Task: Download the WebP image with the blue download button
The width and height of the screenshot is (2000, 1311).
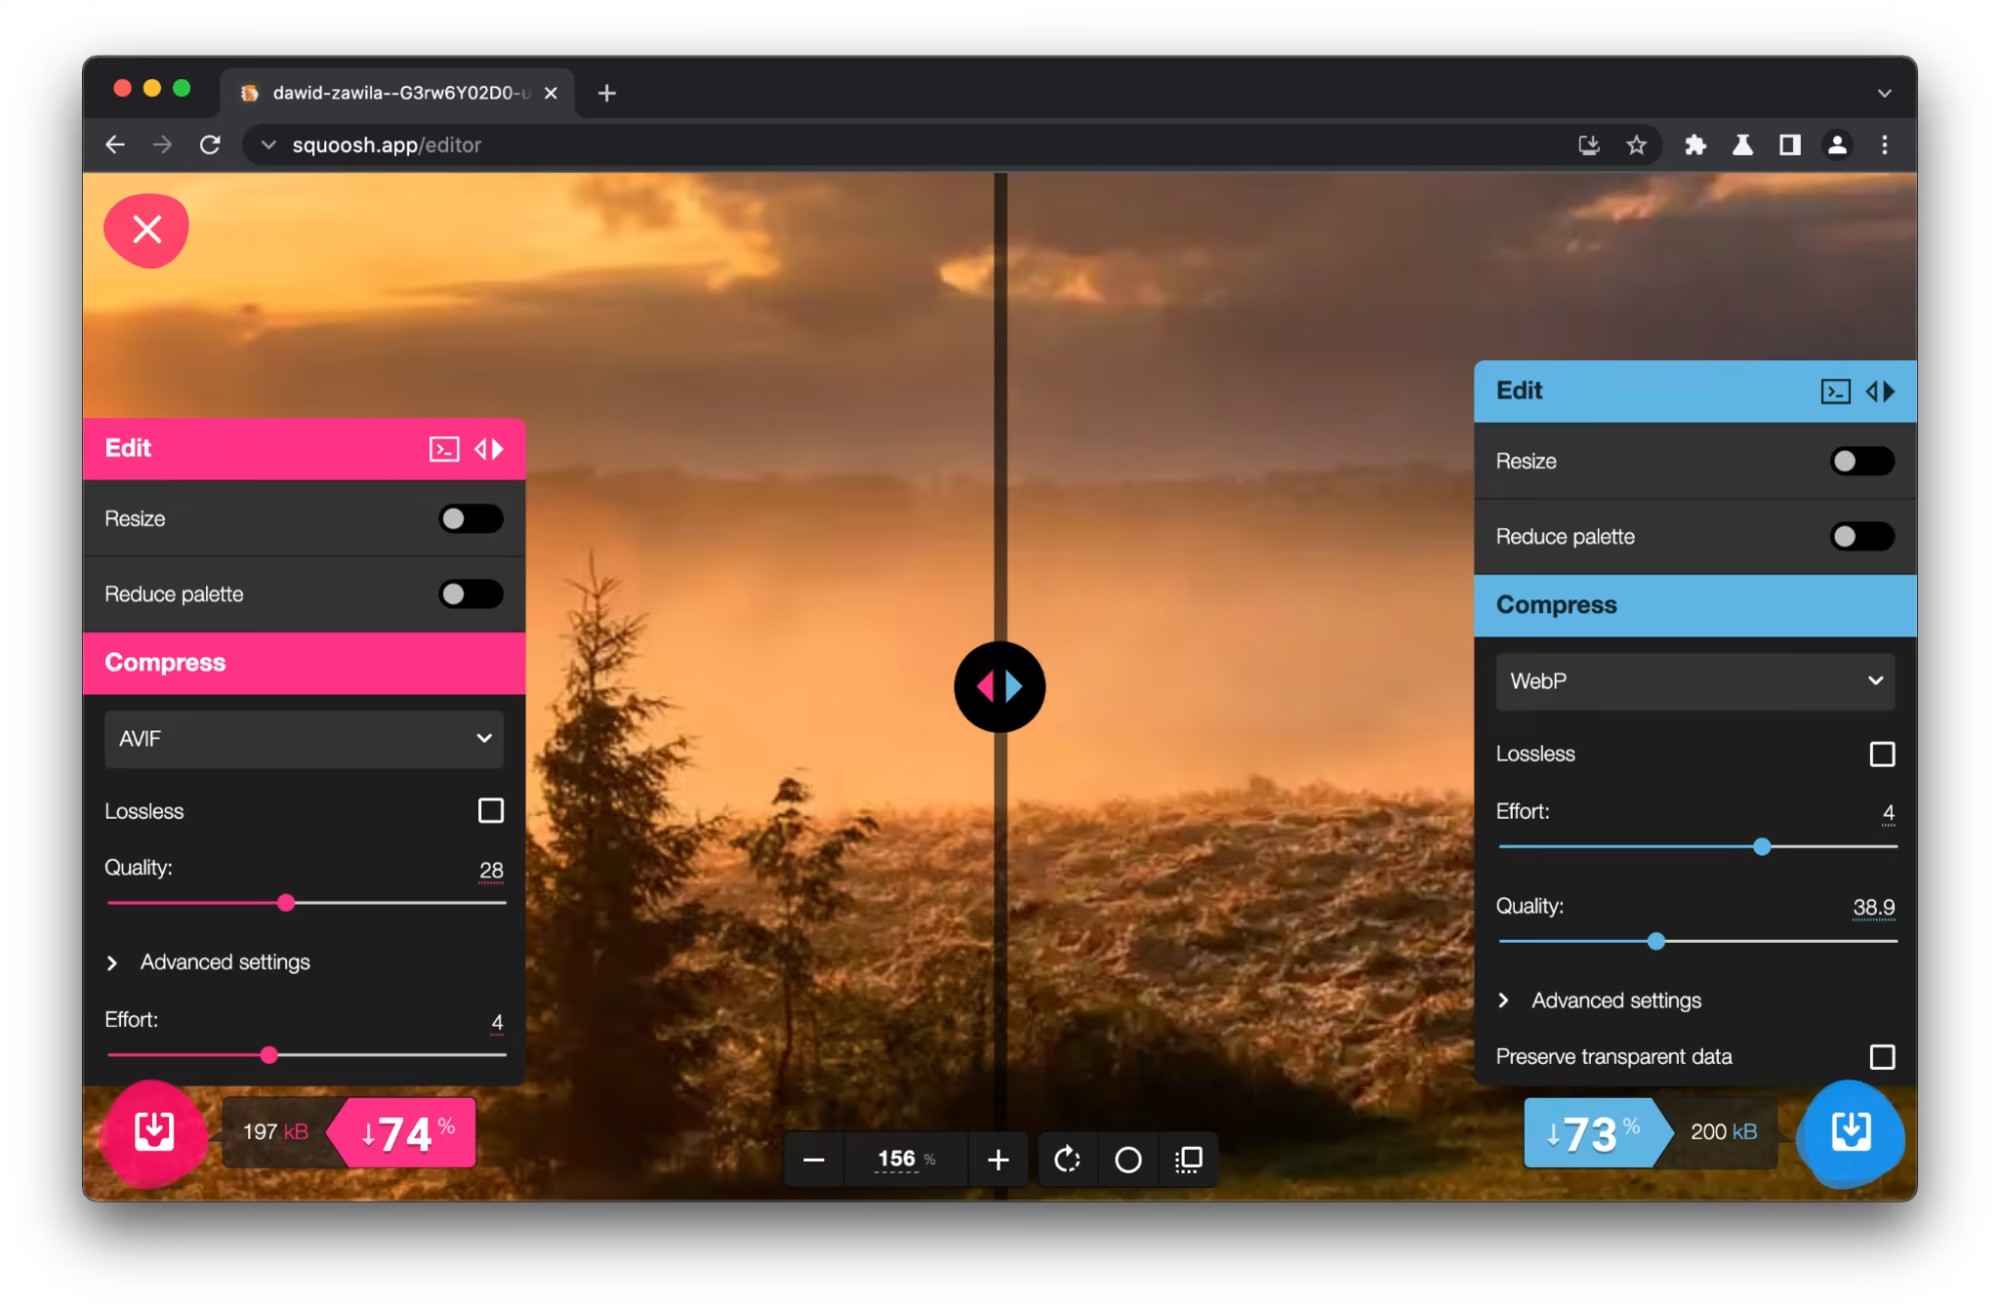Action: [1850, 1132]
